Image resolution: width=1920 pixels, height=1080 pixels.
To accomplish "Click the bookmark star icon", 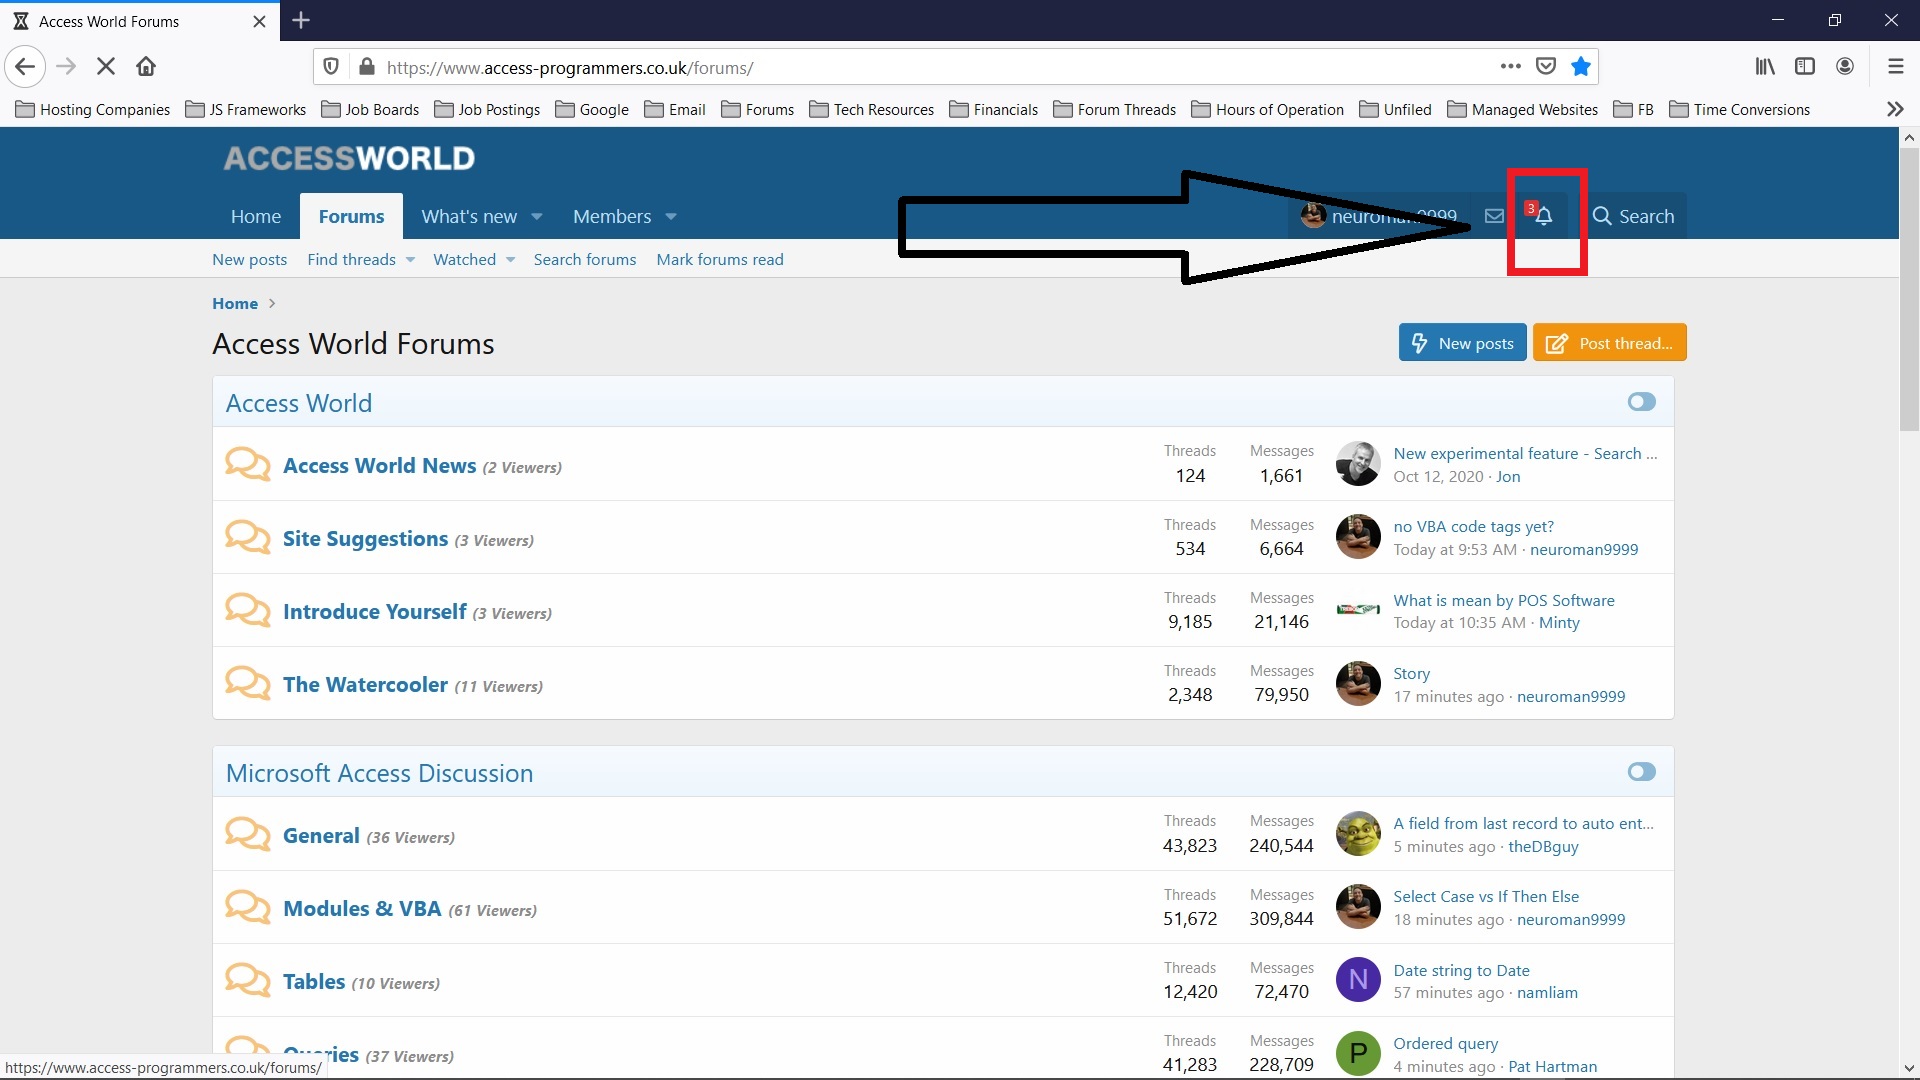I will pyautogui.click(x=1581, y=67).
